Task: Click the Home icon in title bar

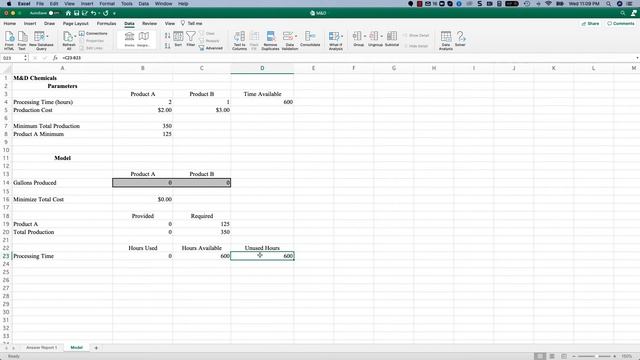Action: pyautogui.click(x=68, y=13)
